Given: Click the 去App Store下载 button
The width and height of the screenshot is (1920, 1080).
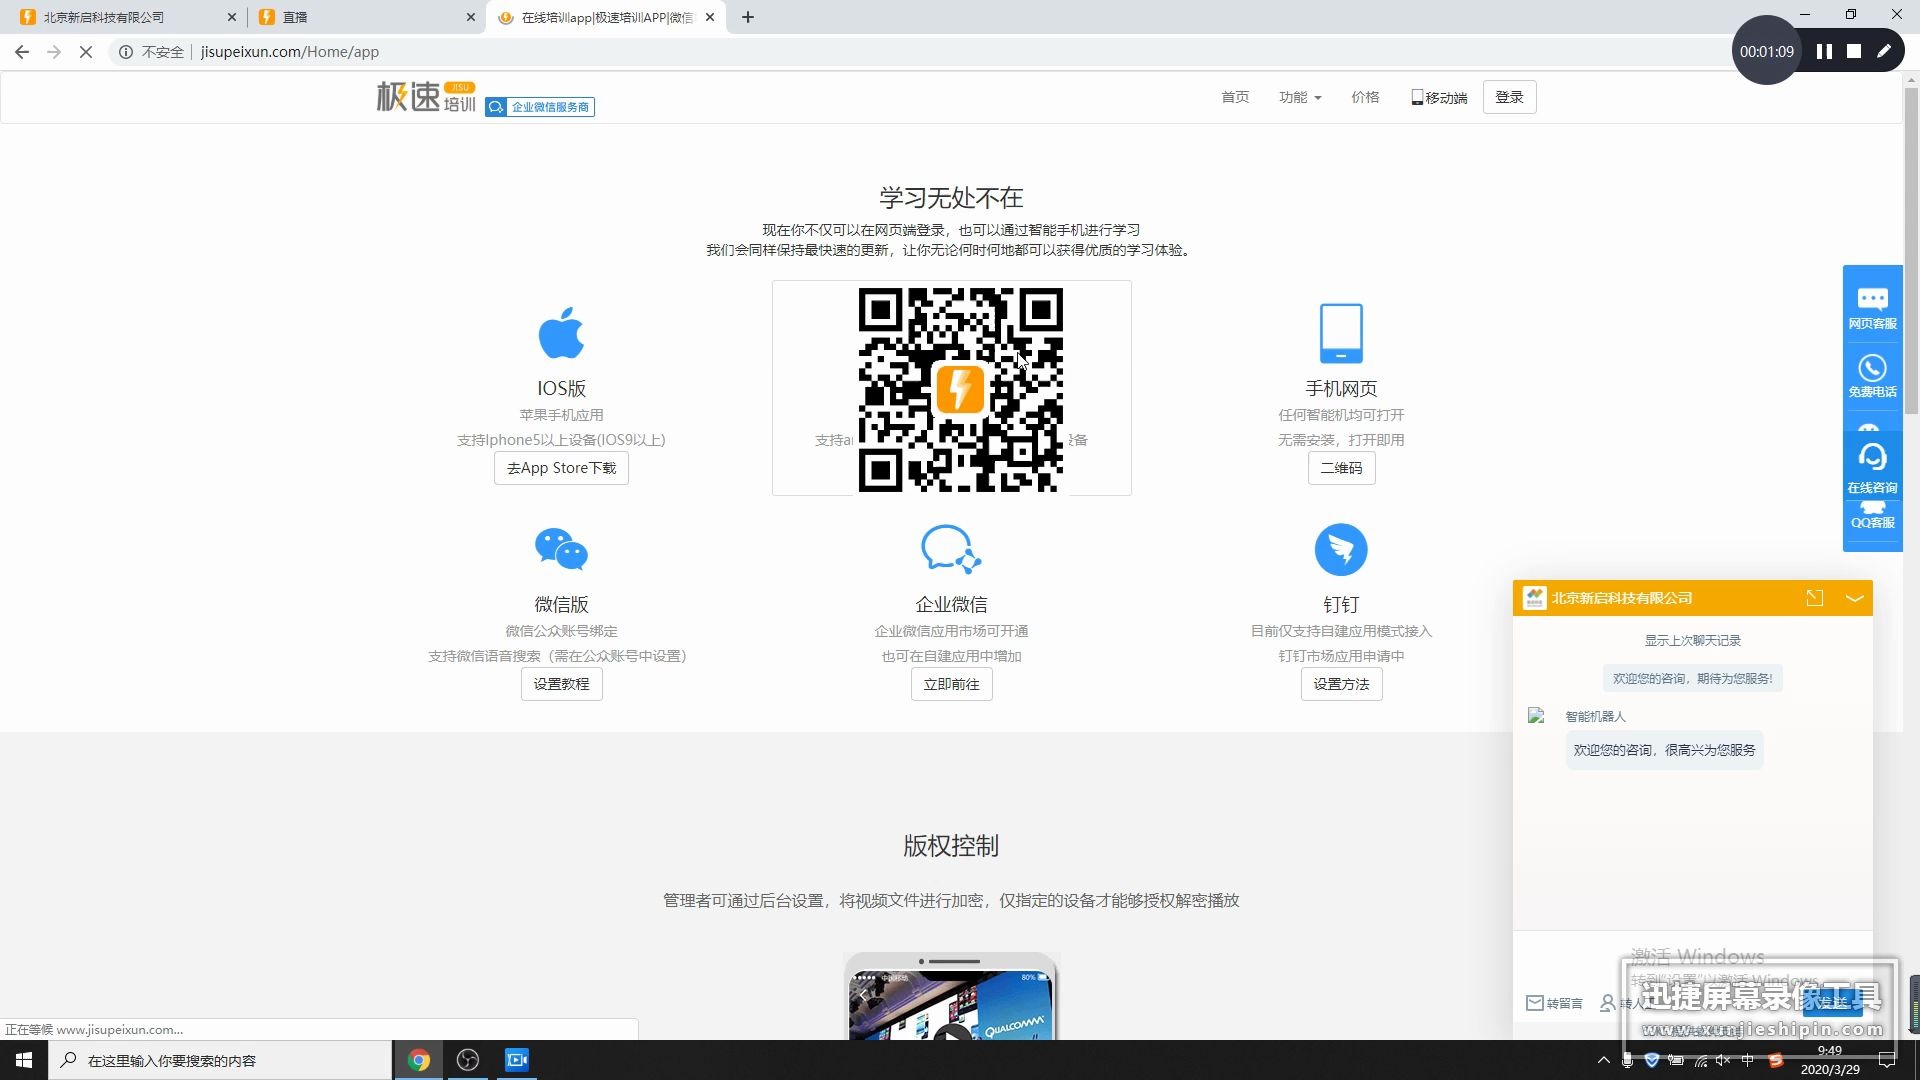Looking at the screenshot, I should [x=561, y=468].
